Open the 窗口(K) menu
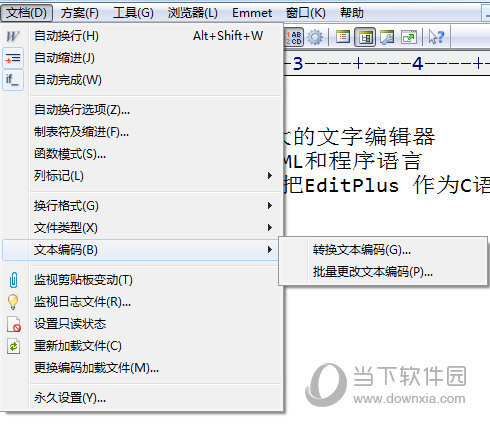This screenshot has height=428, width=490. point(306,13)
